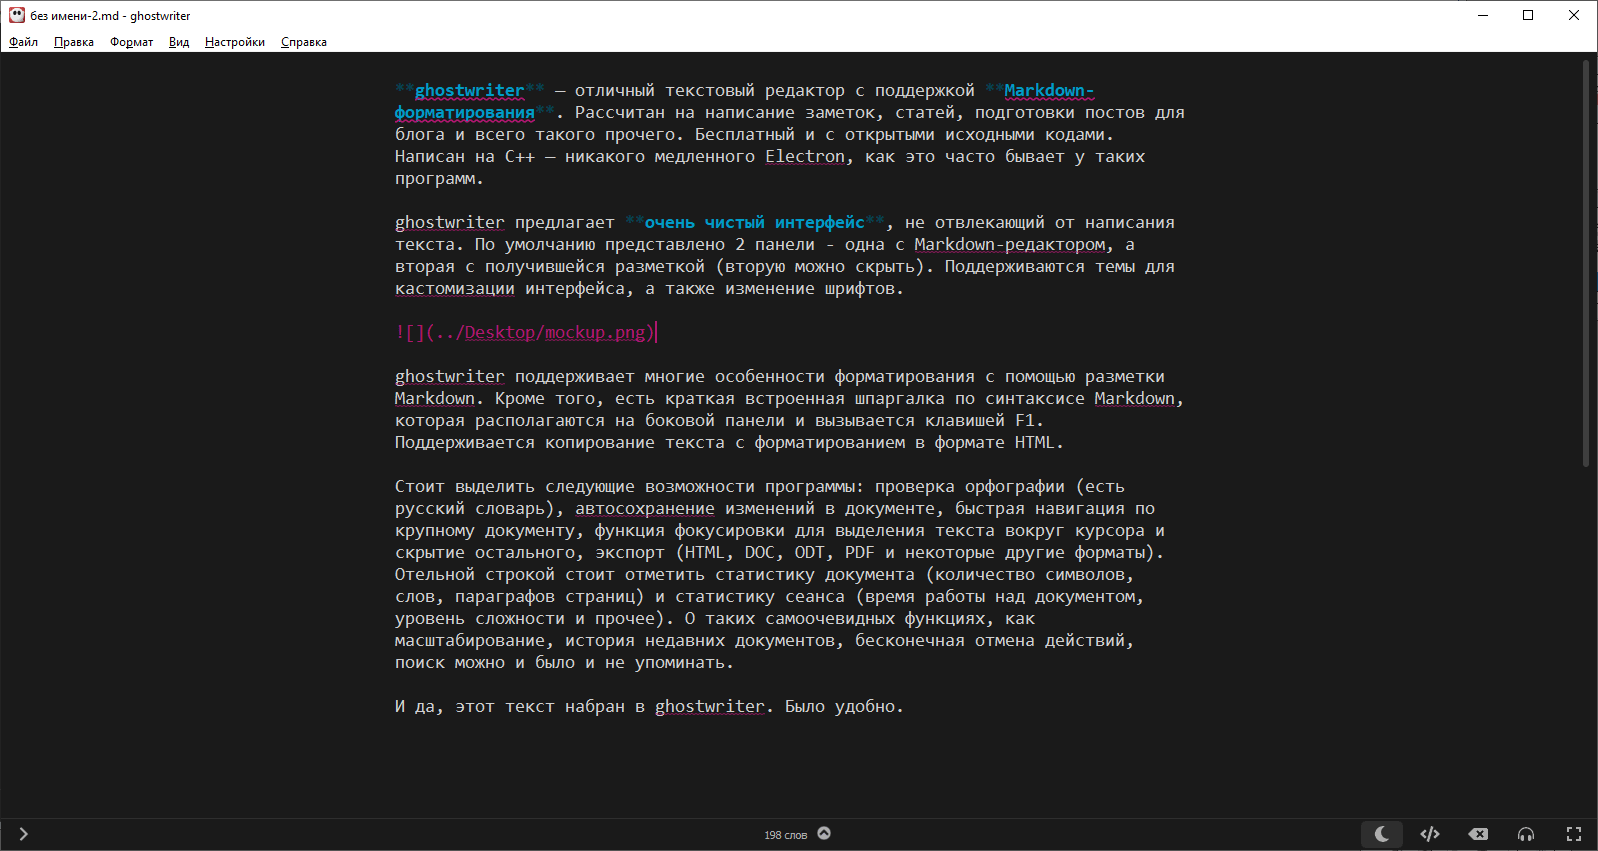Click the ghostwriter app icon in title bar
1598x851 pixels.
point(16,15)
